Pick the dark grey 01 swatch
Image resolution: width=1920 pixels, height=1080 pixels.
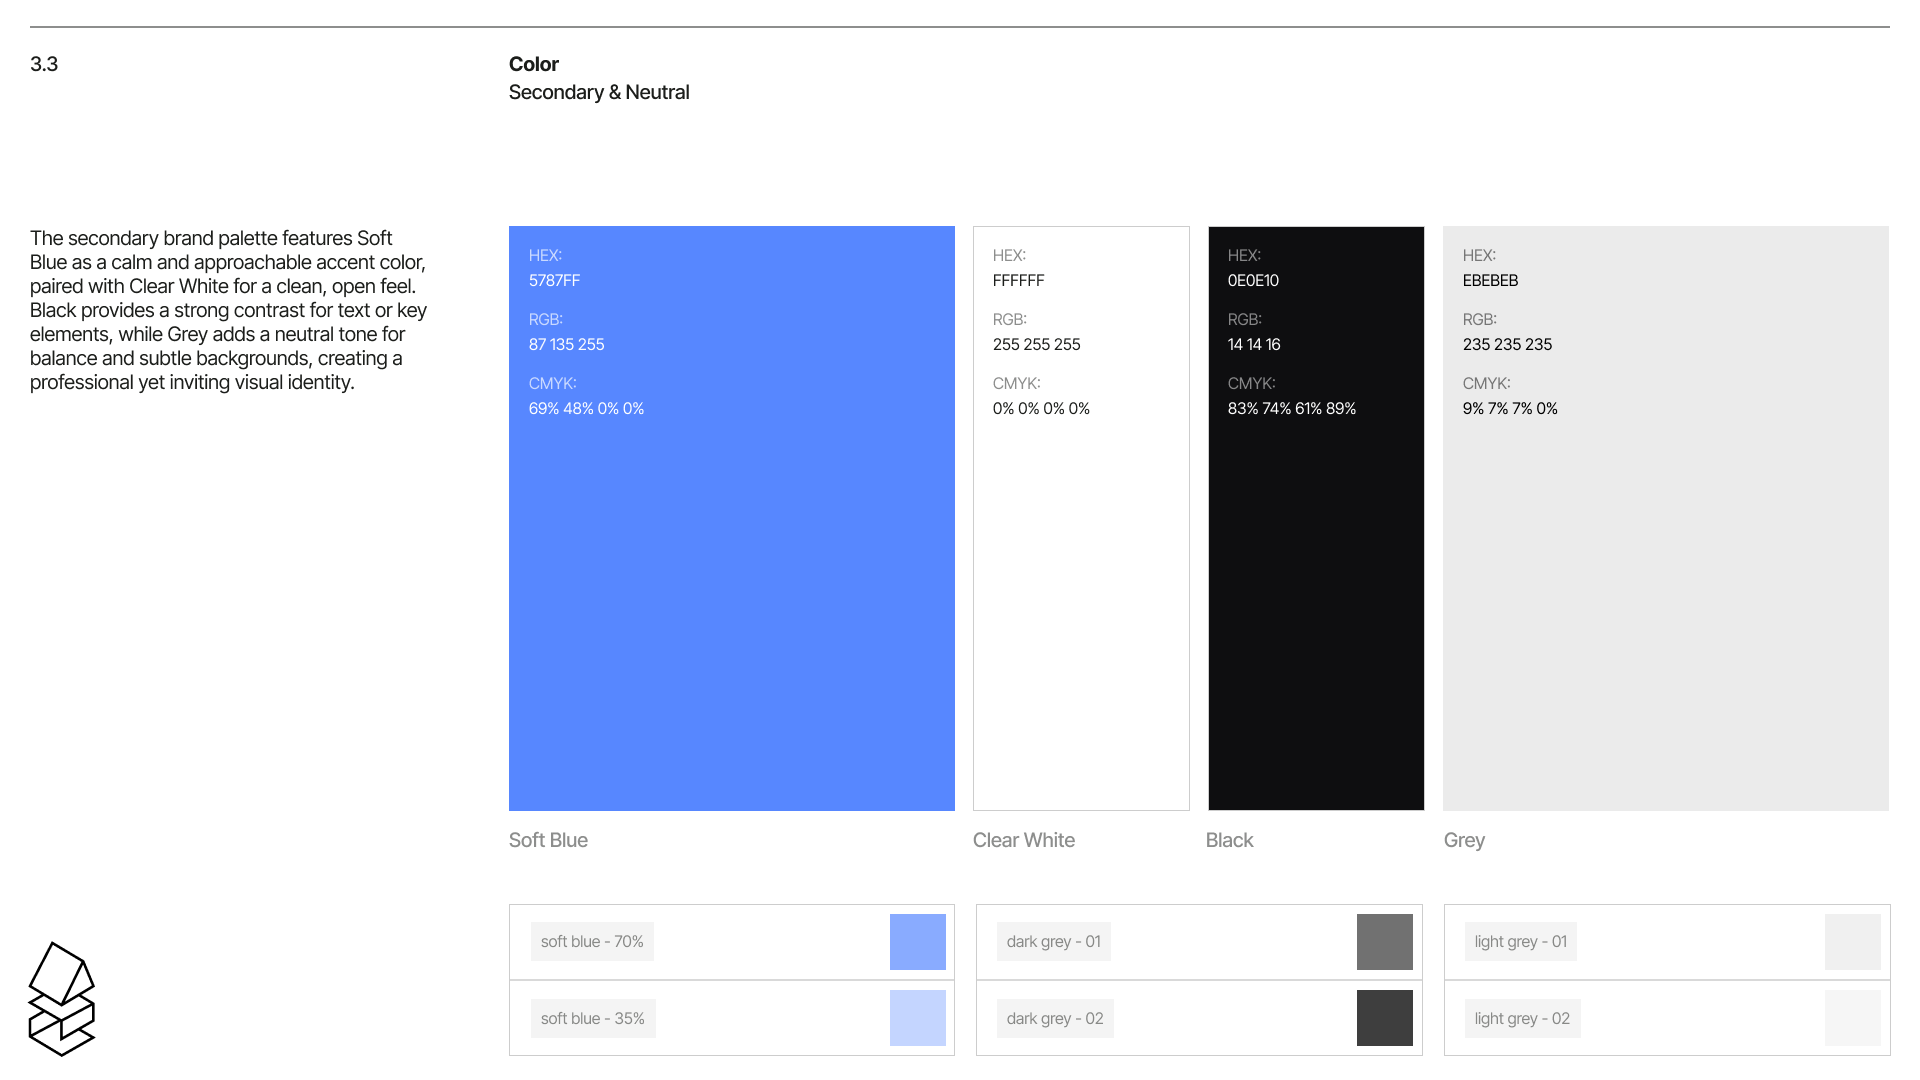(x=1385, y=942)
